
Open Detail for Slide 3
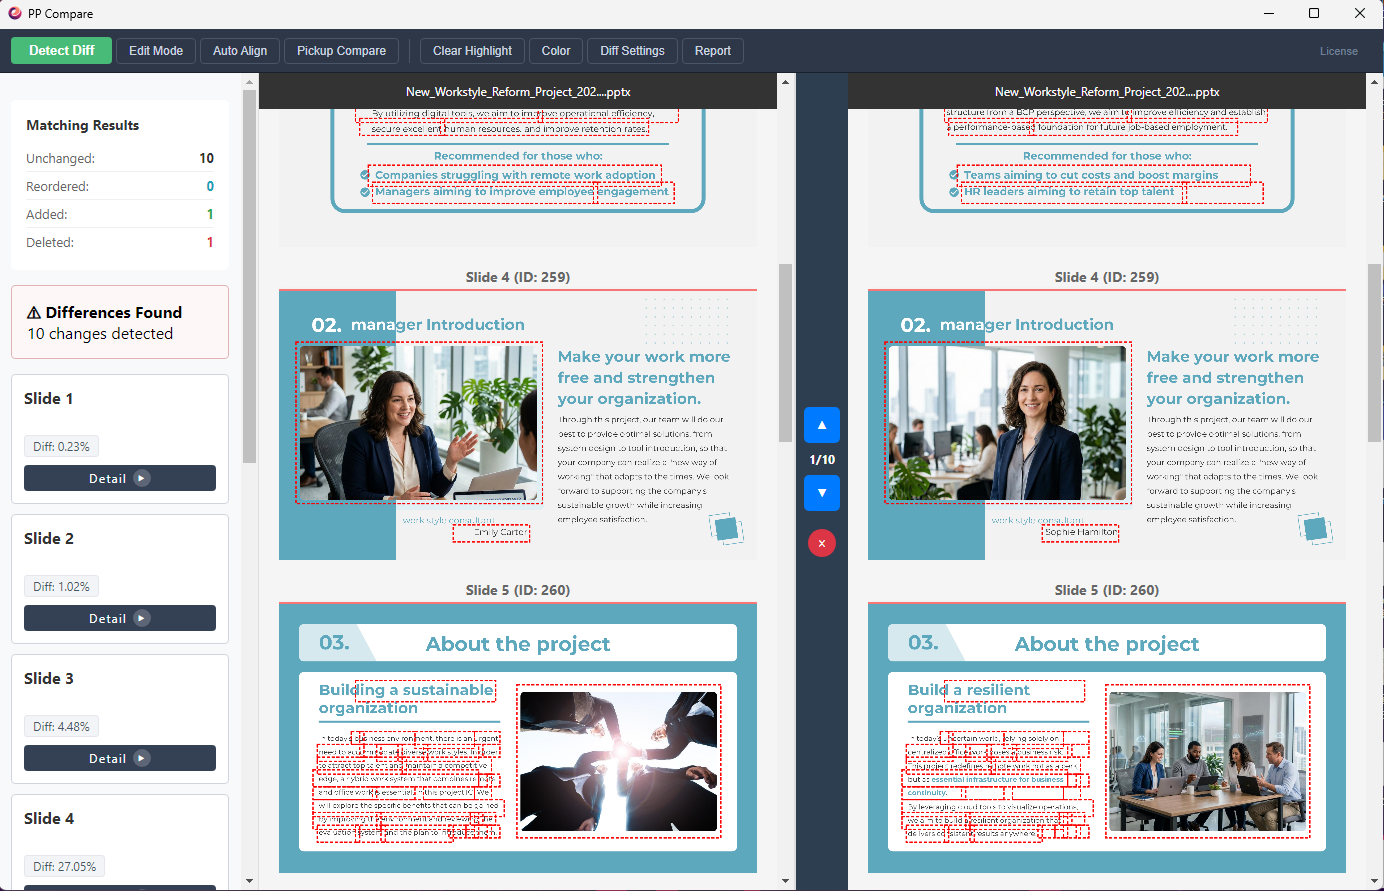[x=120, y=758]
